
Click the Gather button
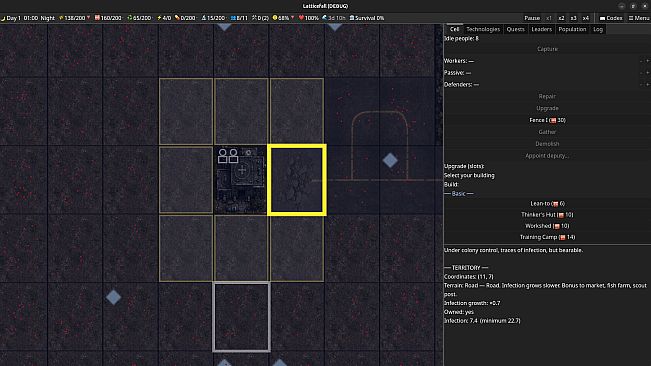coord(547,132)
